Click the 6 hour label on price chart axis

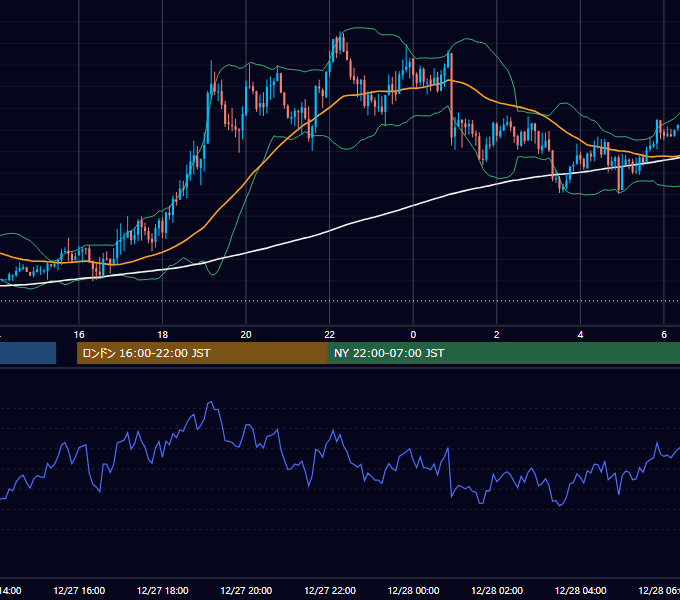664,335
